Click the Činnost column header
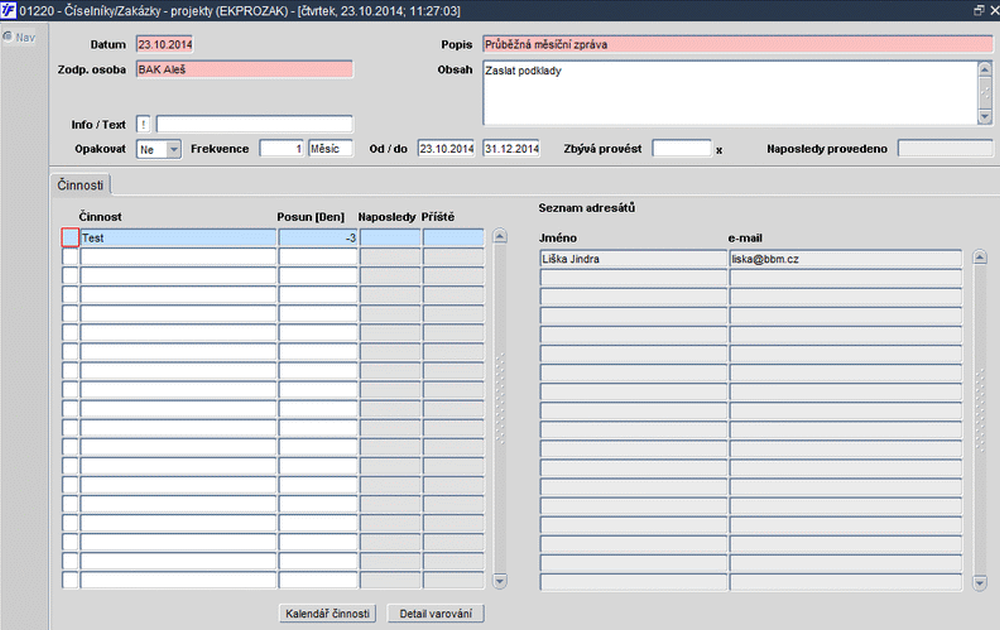The height and width of the screenshot is (630, 1000). (x=100, y=217)
